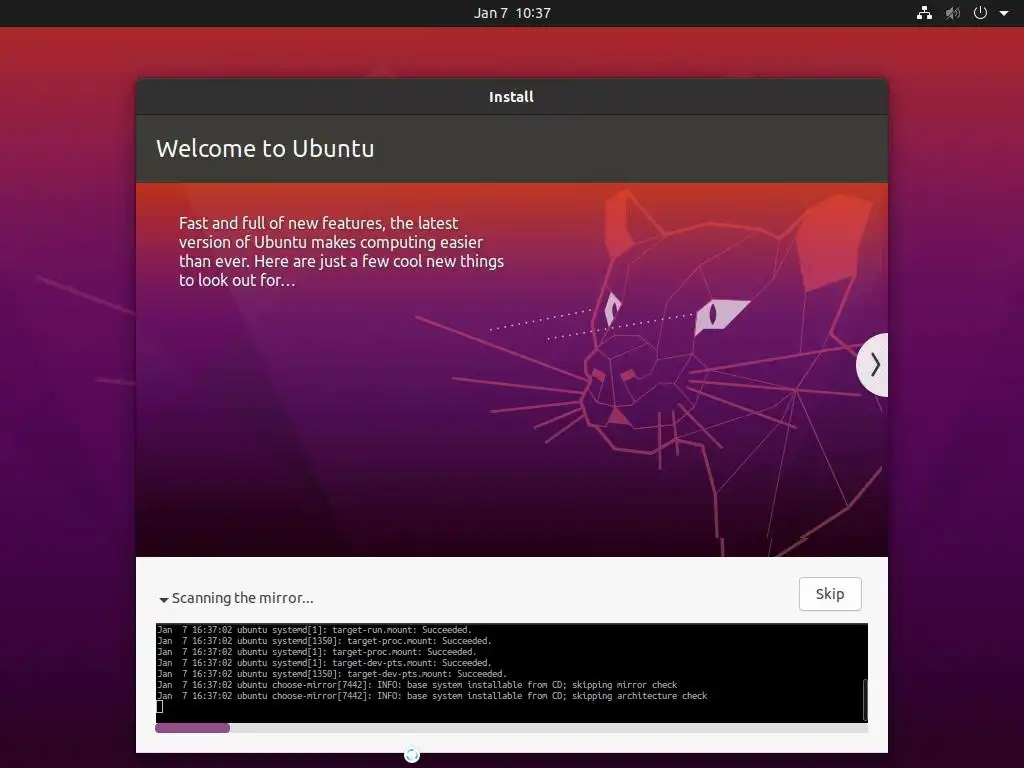Open the Jan 7 10:37 clock menu
1024x768 pixels.
512,13
